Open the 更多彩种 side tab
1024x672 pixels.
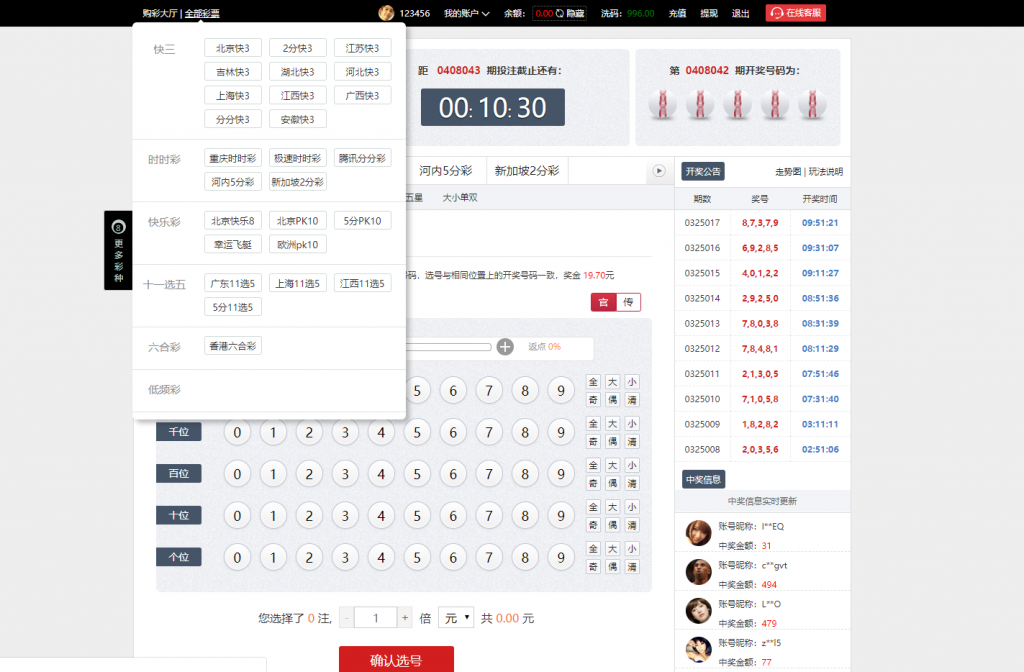click(118, 250)
